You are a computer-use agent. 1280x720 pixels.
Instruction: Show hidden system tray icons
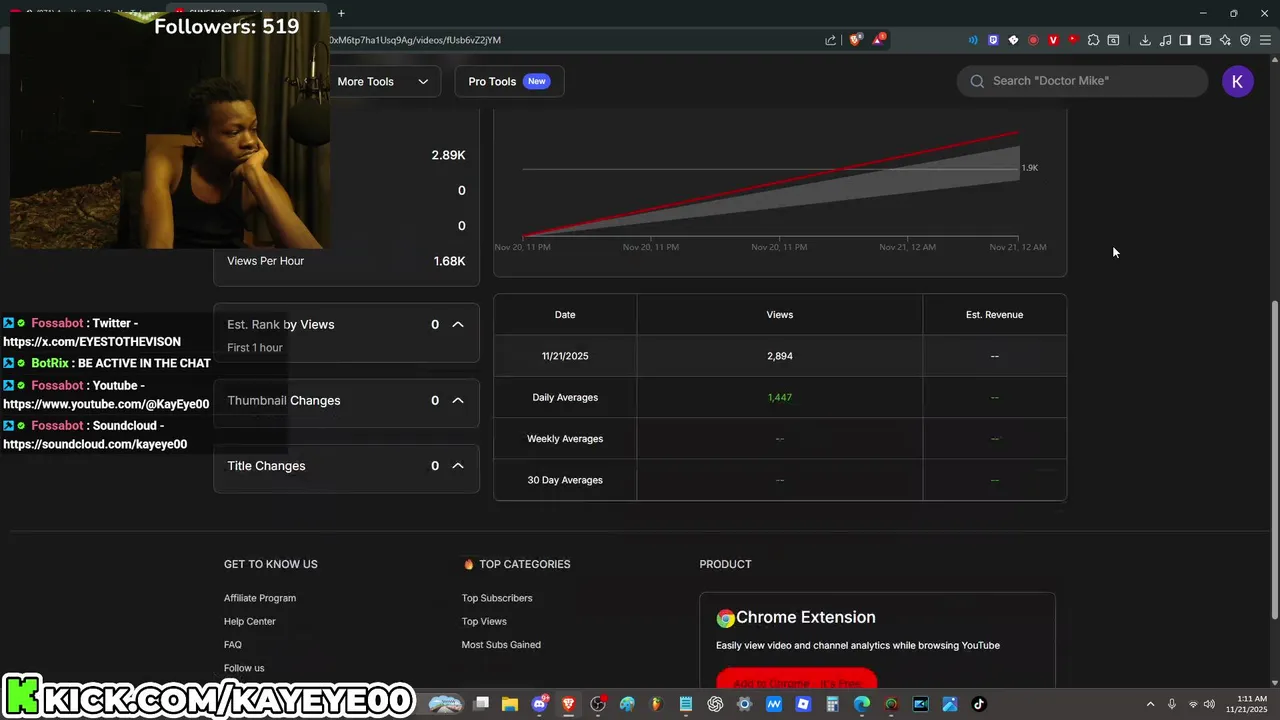point(1150,704)
